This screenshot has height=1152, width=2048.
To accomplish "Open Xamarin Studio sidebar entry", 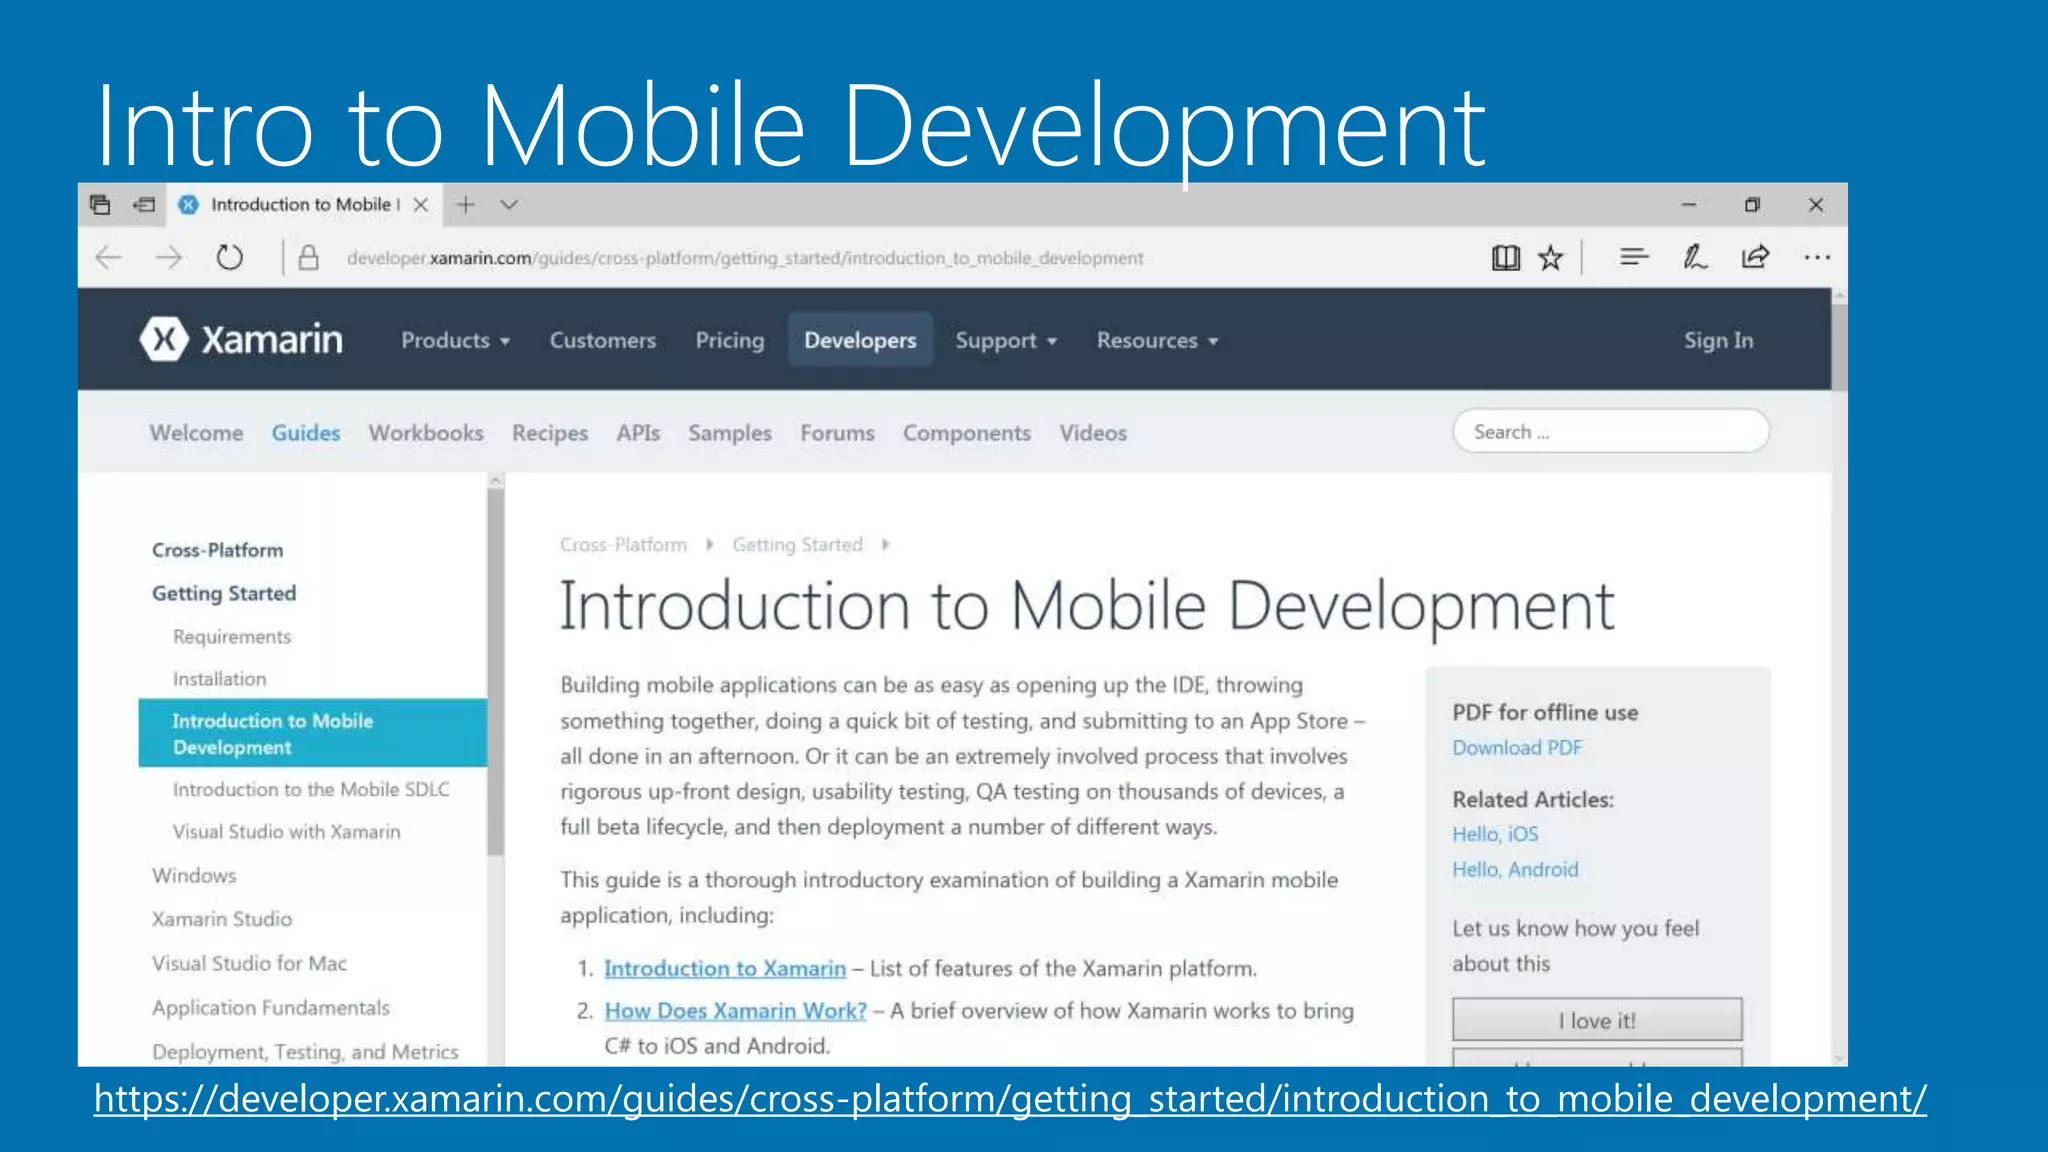I will [x=222, y=919].
